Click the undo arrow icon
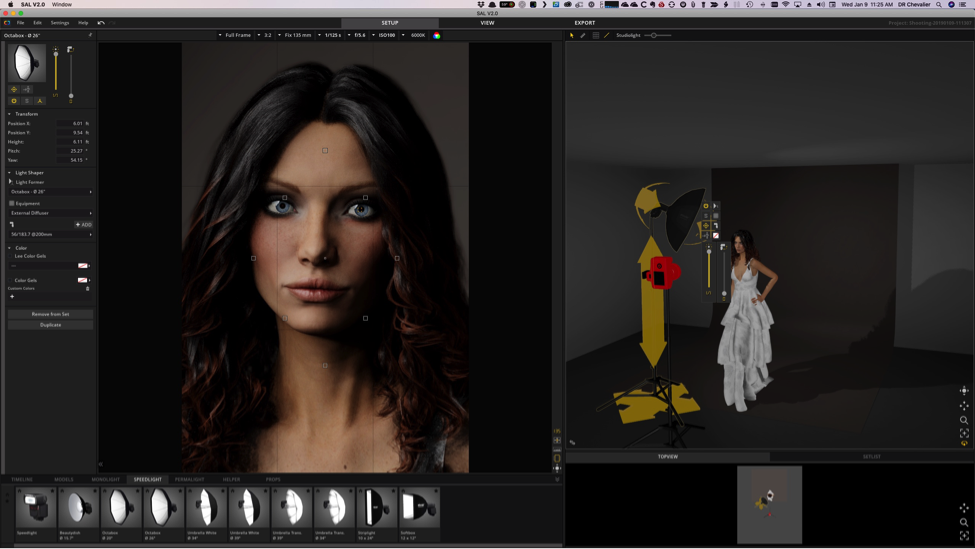 click(101, 22)
